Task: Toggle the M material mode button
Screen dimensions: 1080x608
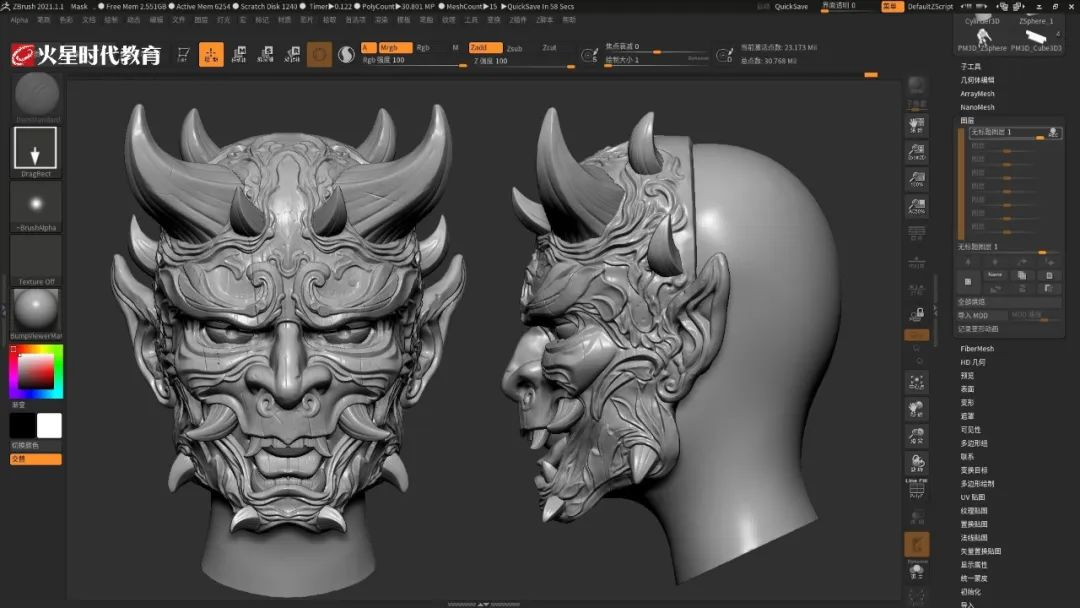Action: pos(455,48)
